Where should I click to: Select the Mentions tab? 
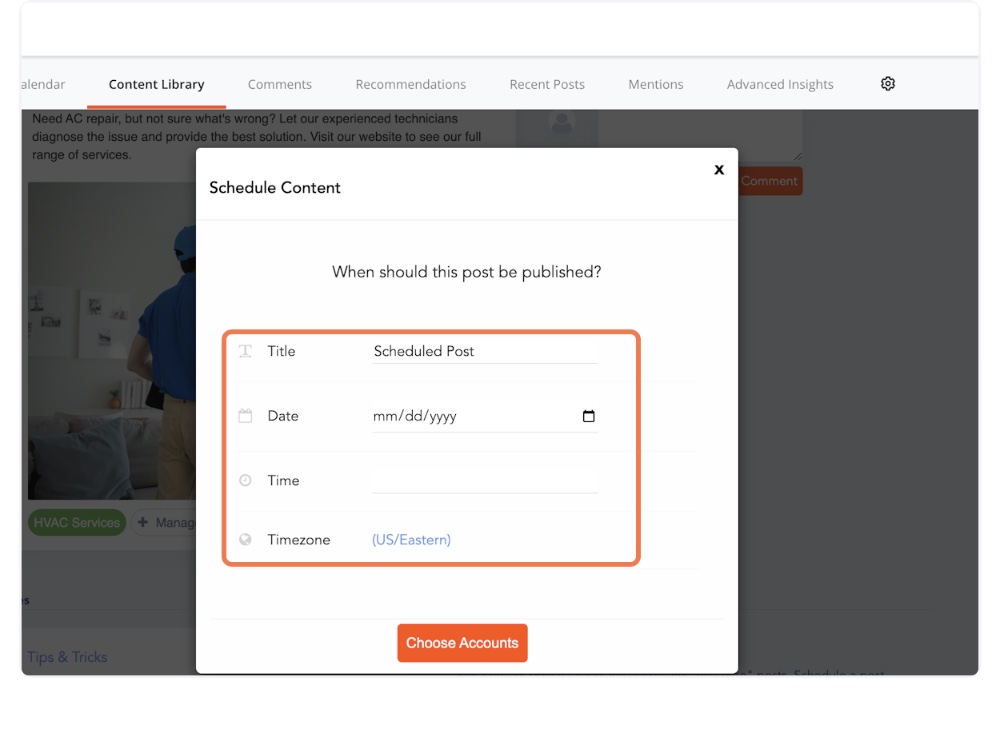[655, 85]
